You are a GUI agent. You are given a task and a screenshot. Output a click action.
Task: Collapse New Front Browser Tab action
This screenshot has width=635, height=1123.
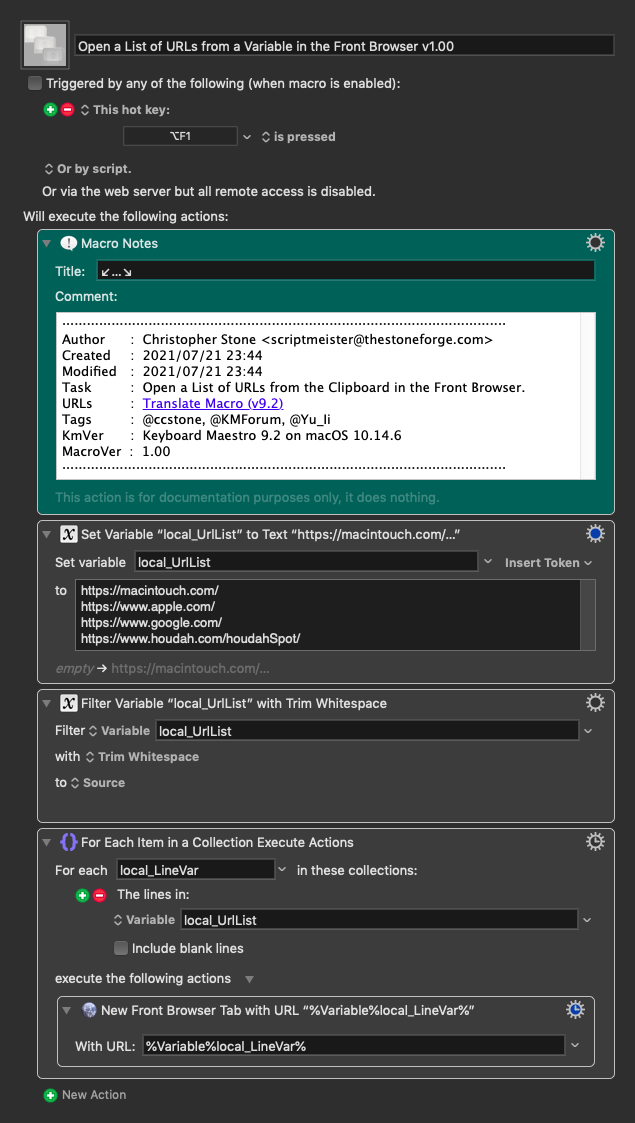click(67, 1010)
